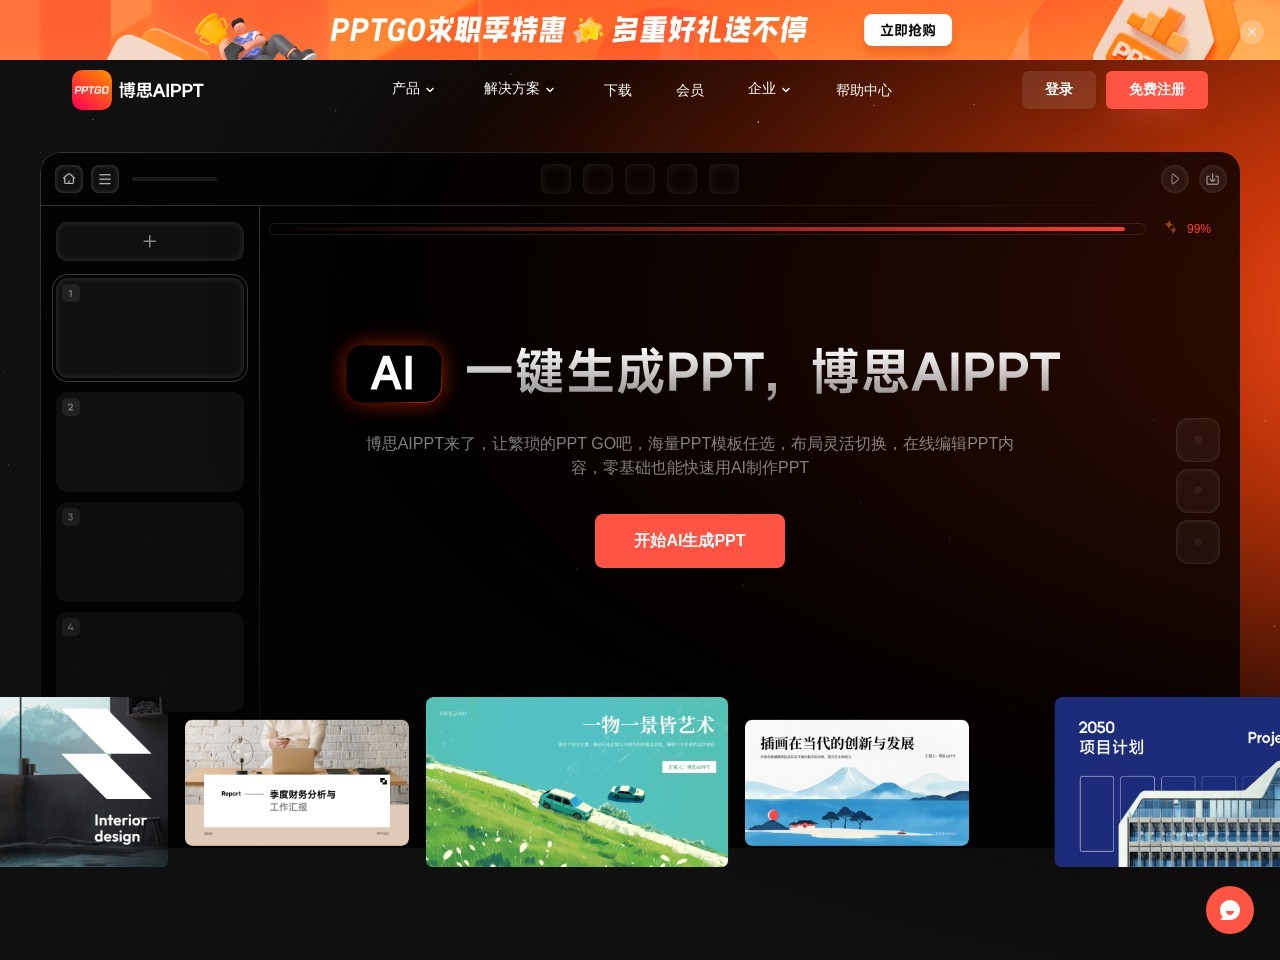1280x960 pixels.
Task: Open the 企业 dropdown menu
Action: tap(769, 89)
